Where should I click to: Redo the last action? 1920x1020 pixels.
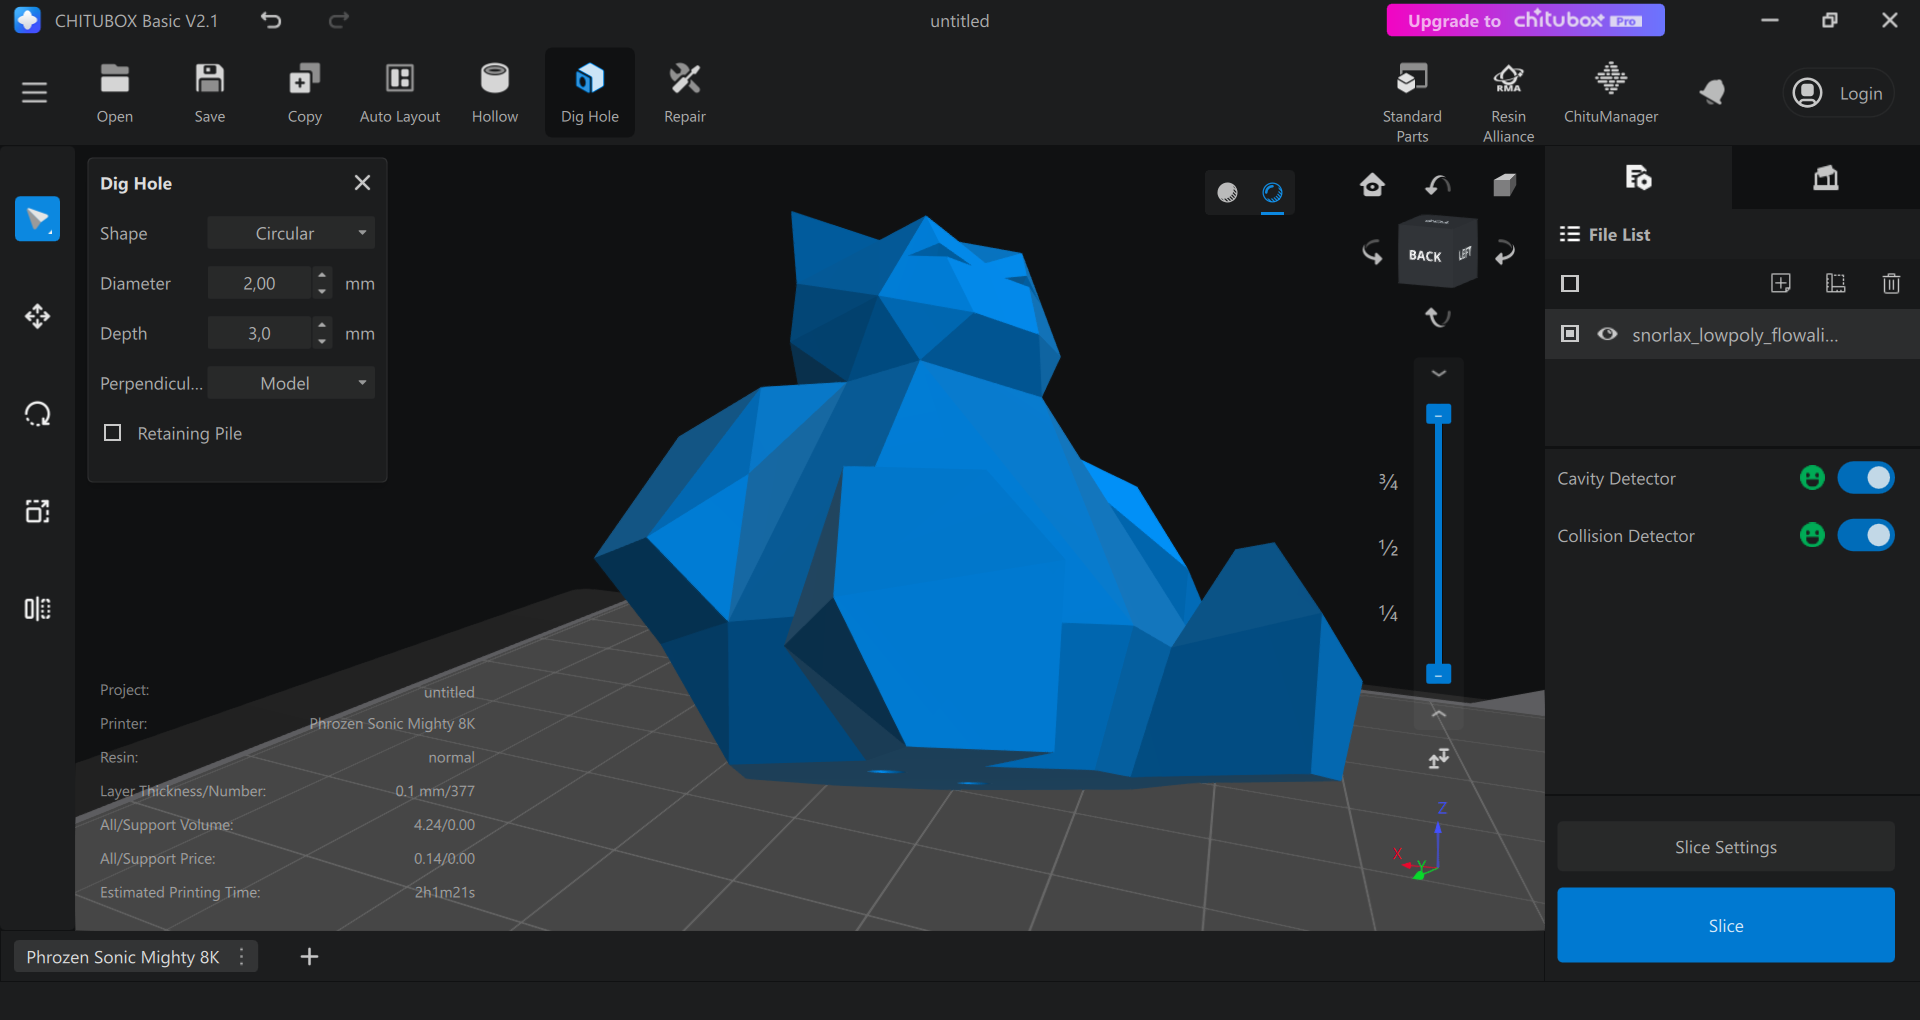[339, 20]
